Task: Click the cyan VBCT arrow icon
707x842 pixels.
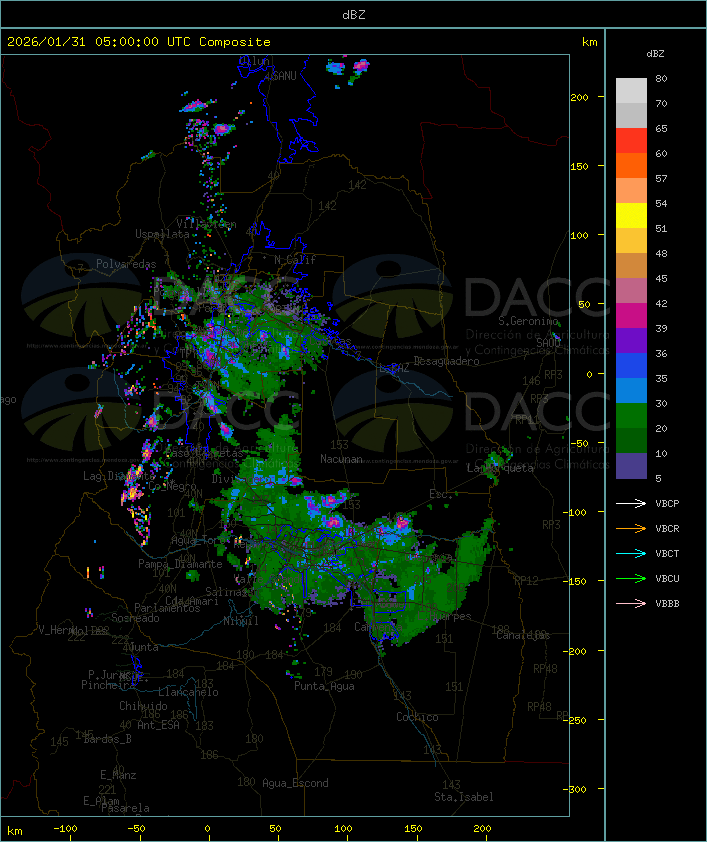Action: coord(631,553)
